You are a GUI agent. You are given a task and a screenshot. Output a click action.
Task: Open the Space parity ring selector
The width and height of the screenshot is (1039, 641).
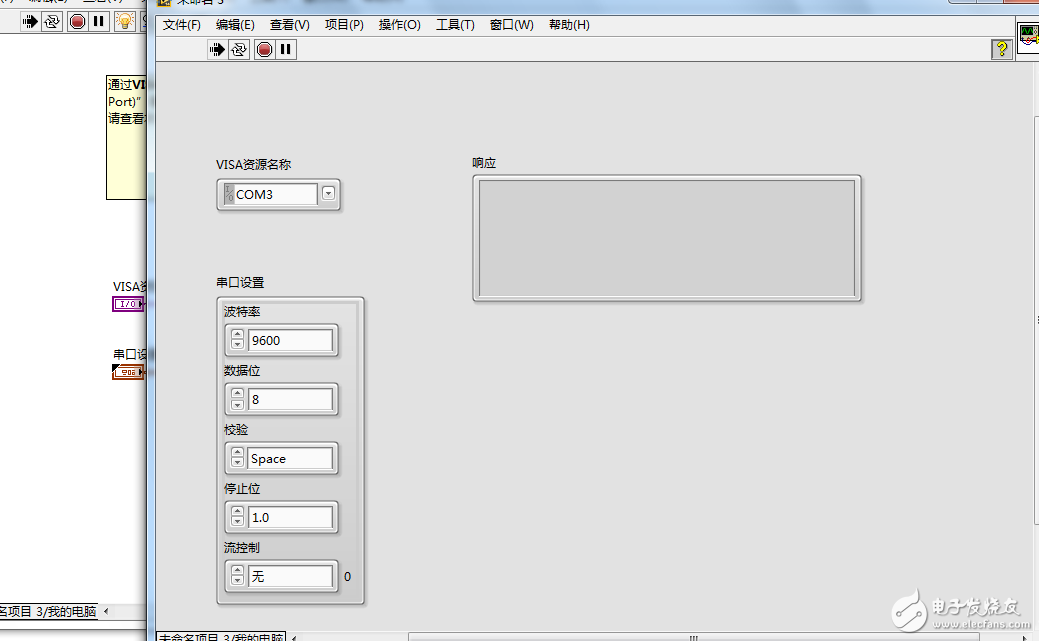point(290,459)
